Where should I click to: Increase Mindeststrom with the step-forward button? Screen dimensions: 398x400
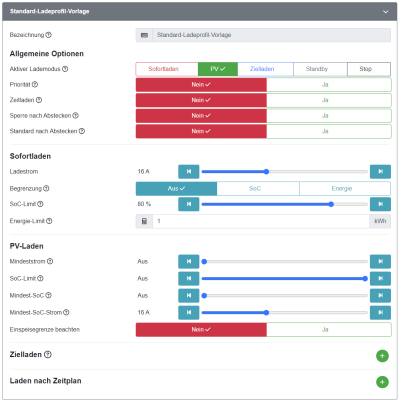380,262
